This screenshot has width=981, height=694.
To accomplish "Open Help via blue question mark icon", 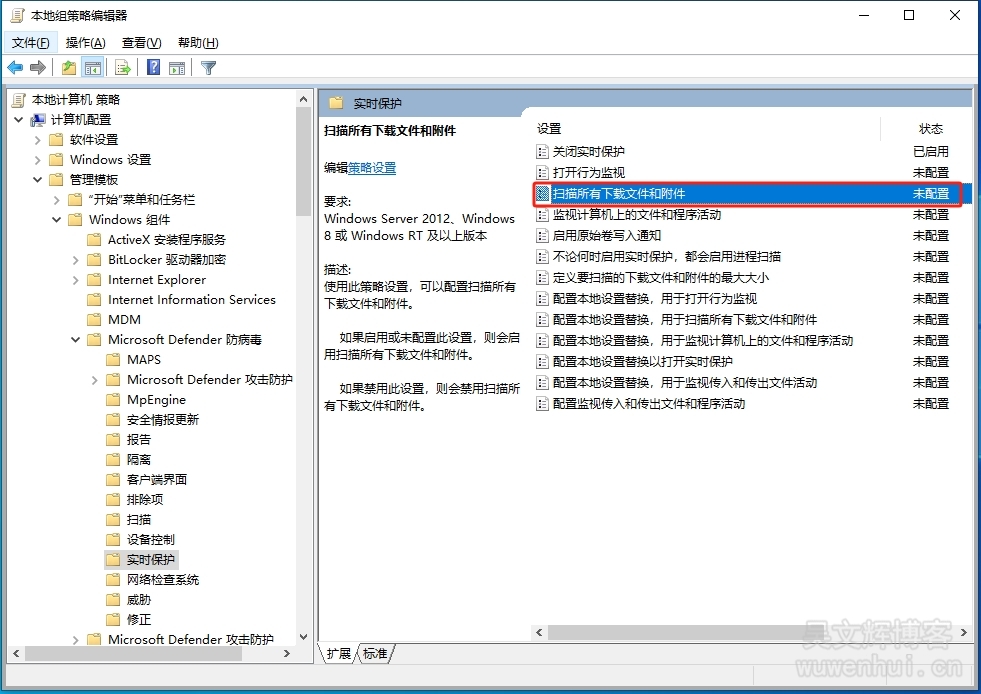I will [x=154, y=68].
